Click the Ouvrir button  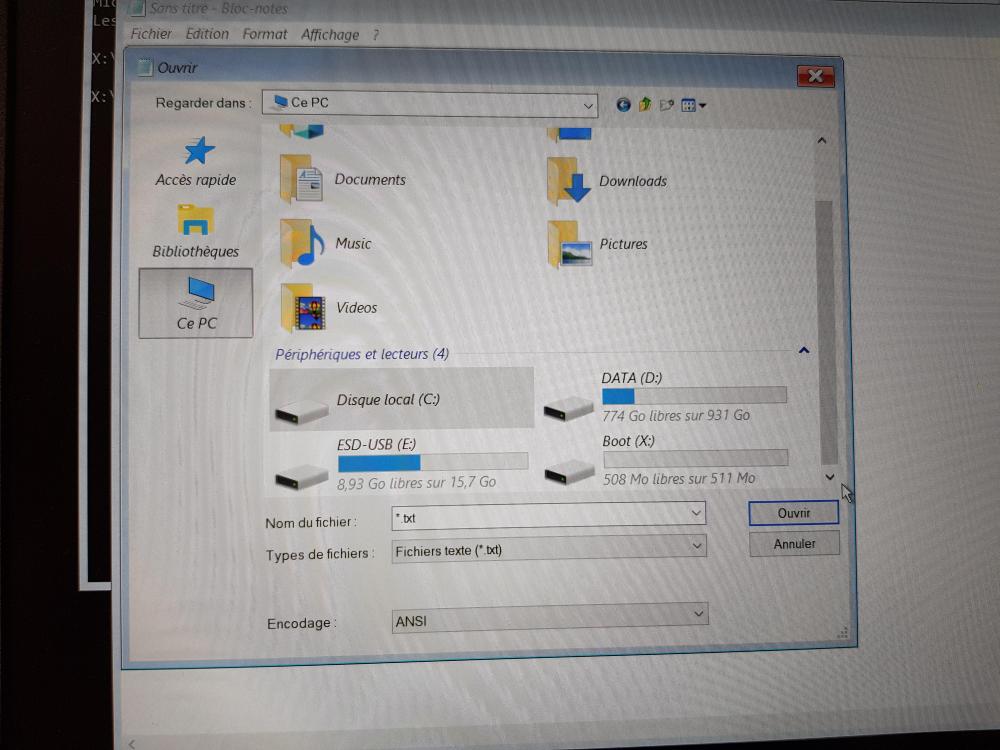click(793, 513)
